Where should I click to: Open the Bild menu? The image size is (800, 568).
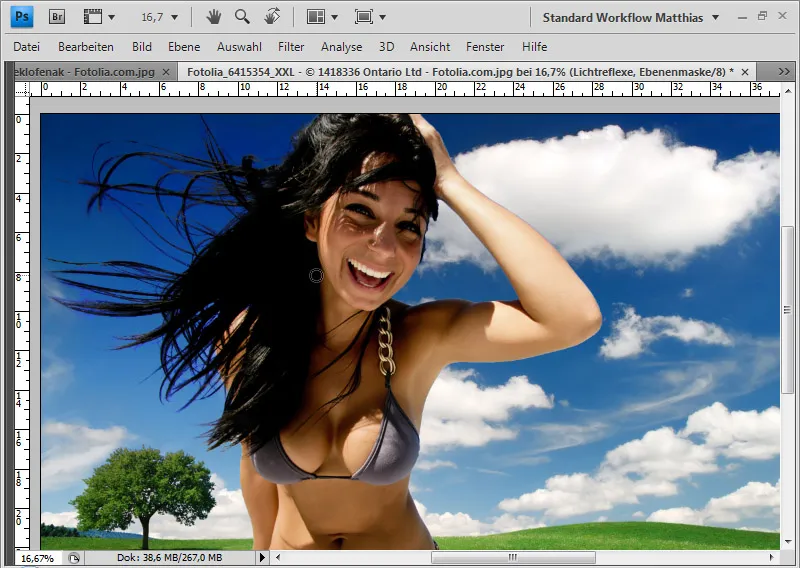(x=142, y=47)
